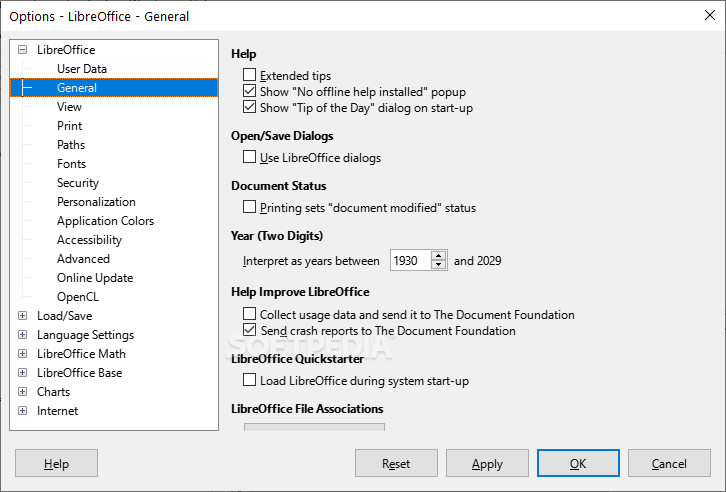Image resolution: width=726 pixels, height=492 pixels.
Task: Enable the Extended tips checkbox
Action: 249,75
